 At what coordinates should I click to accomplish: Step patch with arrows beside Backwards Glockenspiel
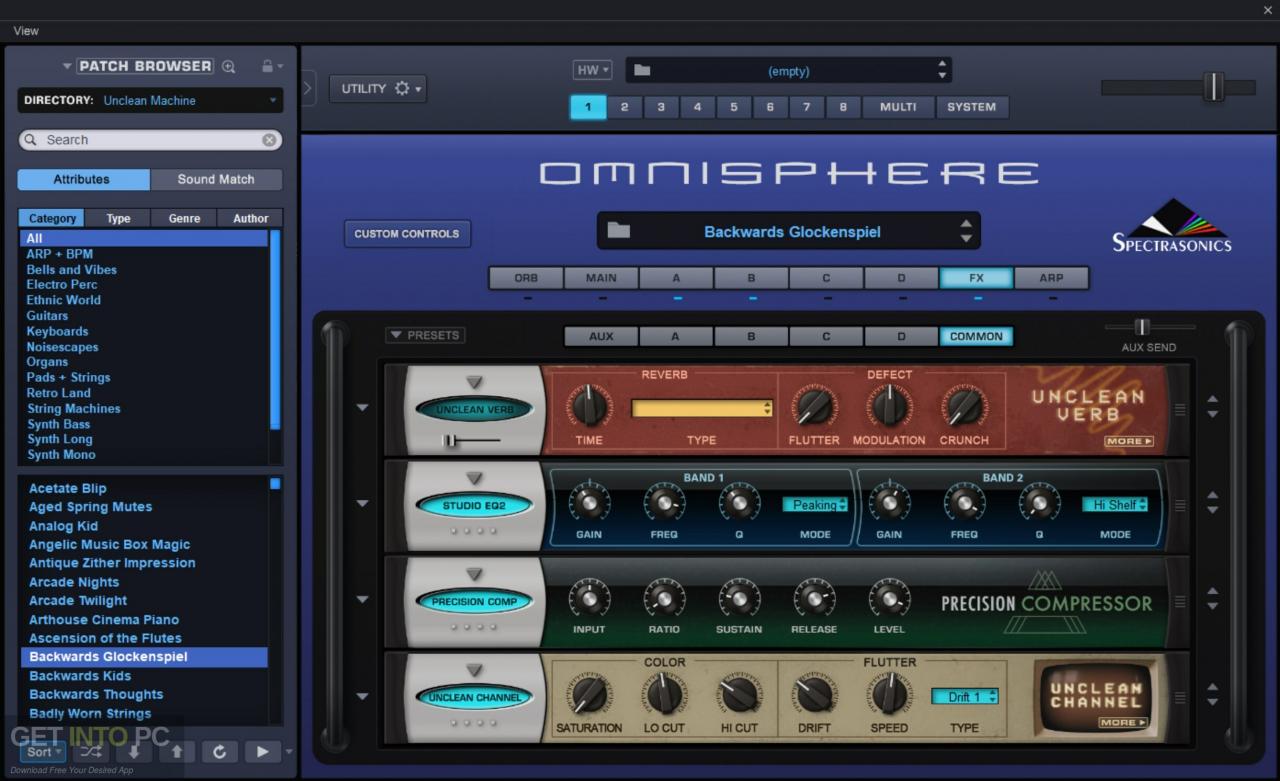point(966,231)
